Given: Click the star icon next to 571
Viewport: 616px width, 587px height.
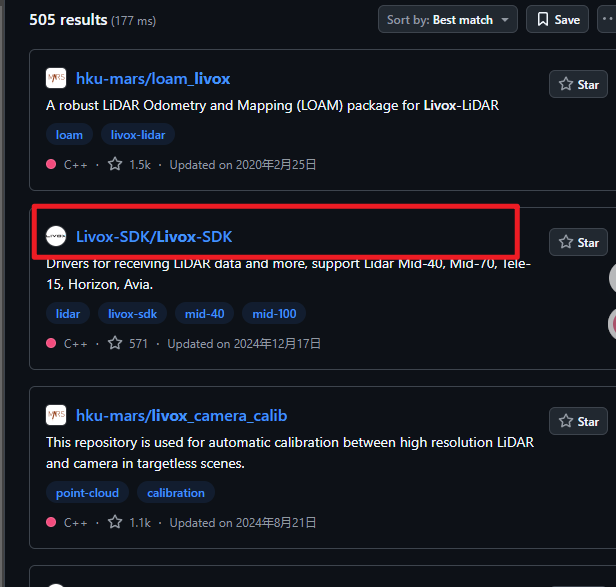Looking at the screenshot, I should pos(115,343).
